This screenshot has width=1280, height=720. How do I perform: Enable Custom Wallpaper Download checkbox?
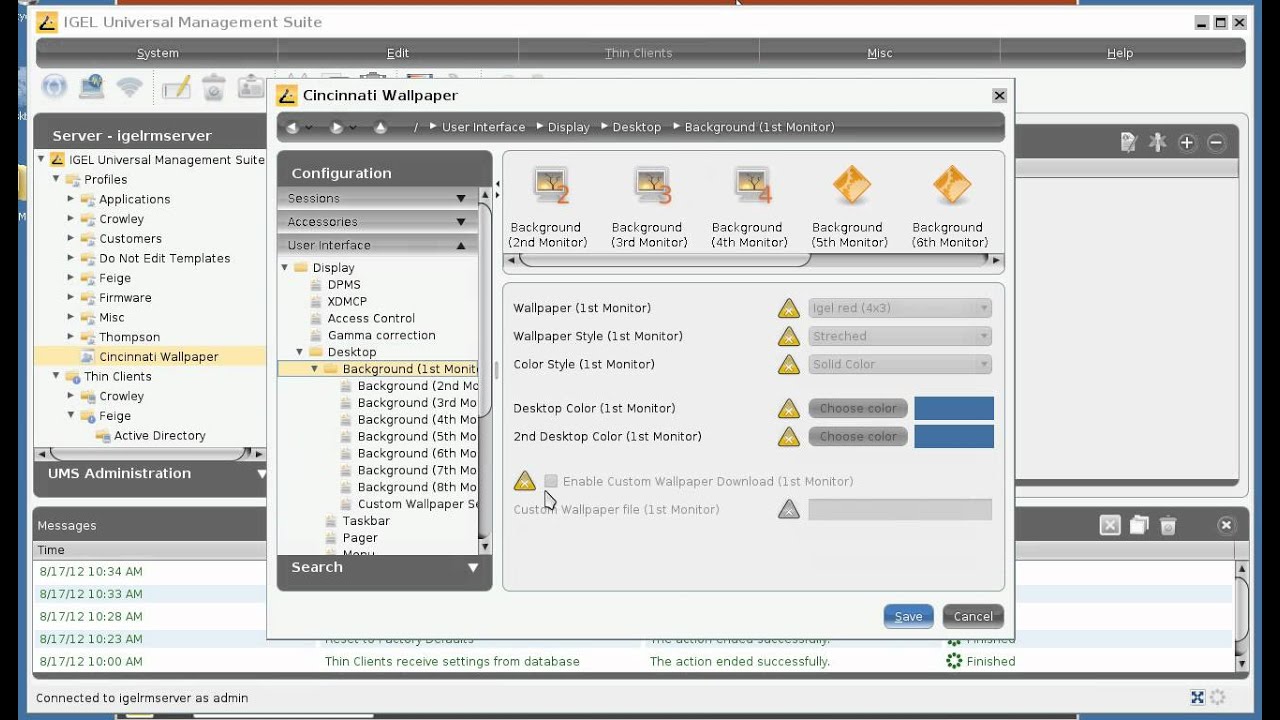[551, 481]
